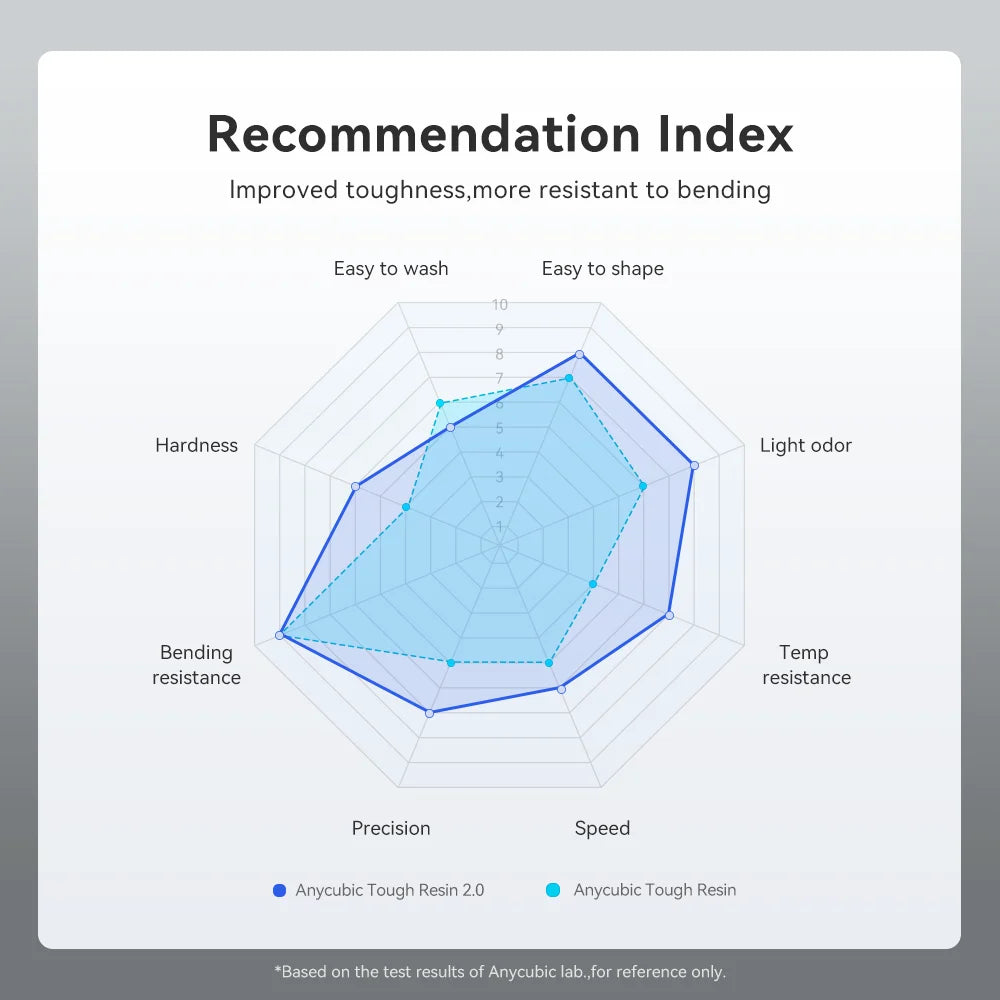1000x1000 pixels.
Task: Click the scale value 10 atop the radar chart
Action: (499, 304)
